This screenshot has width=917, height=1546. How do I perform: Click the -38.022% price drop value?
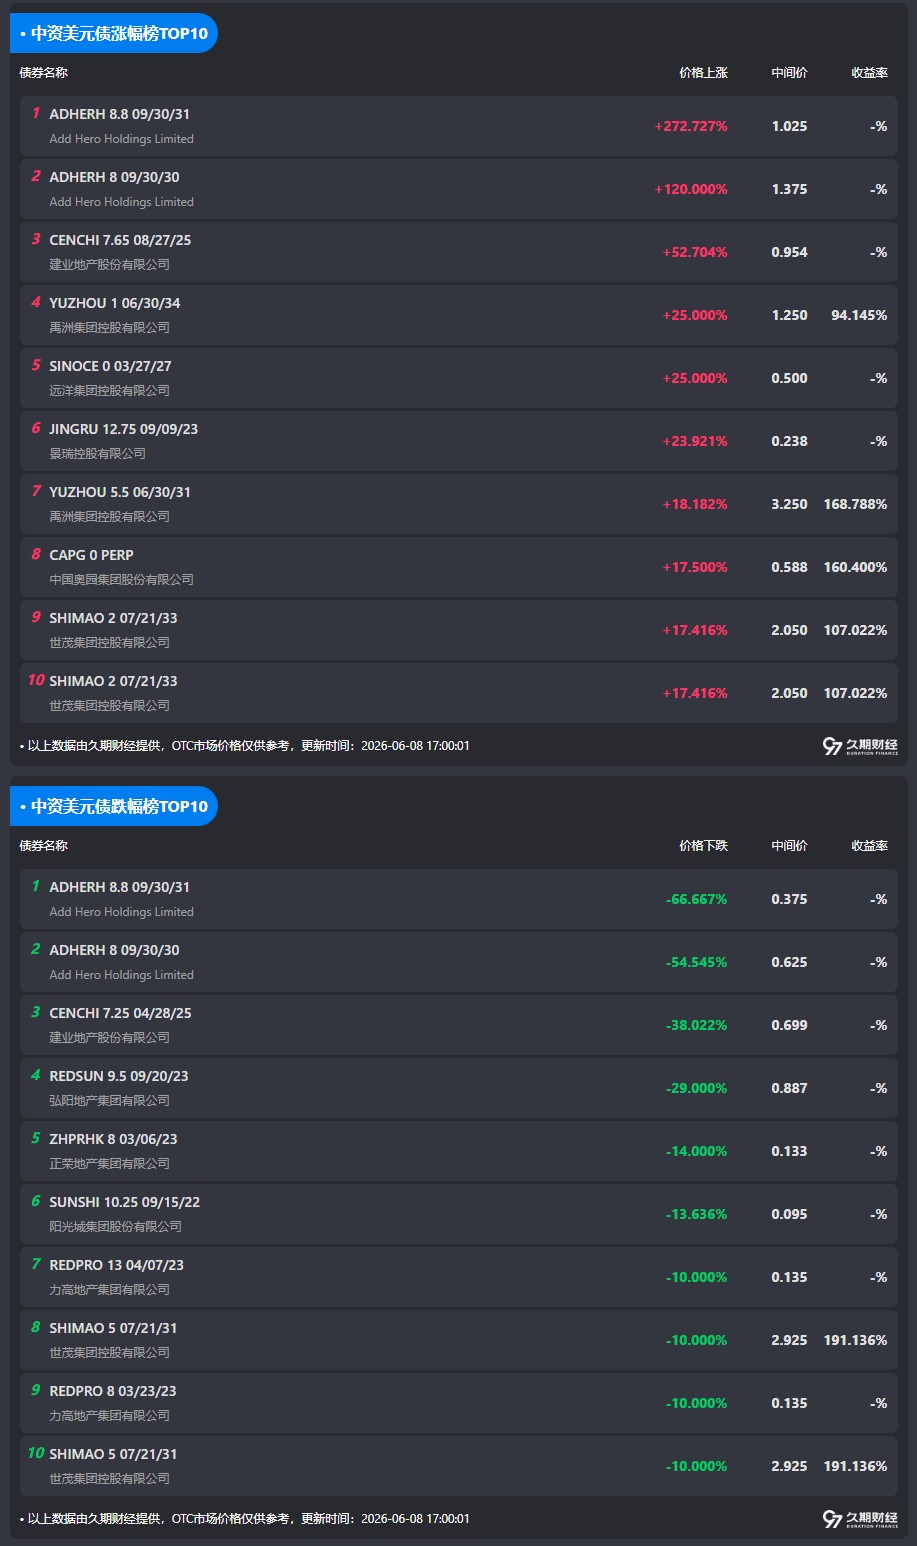[697, 1025]
